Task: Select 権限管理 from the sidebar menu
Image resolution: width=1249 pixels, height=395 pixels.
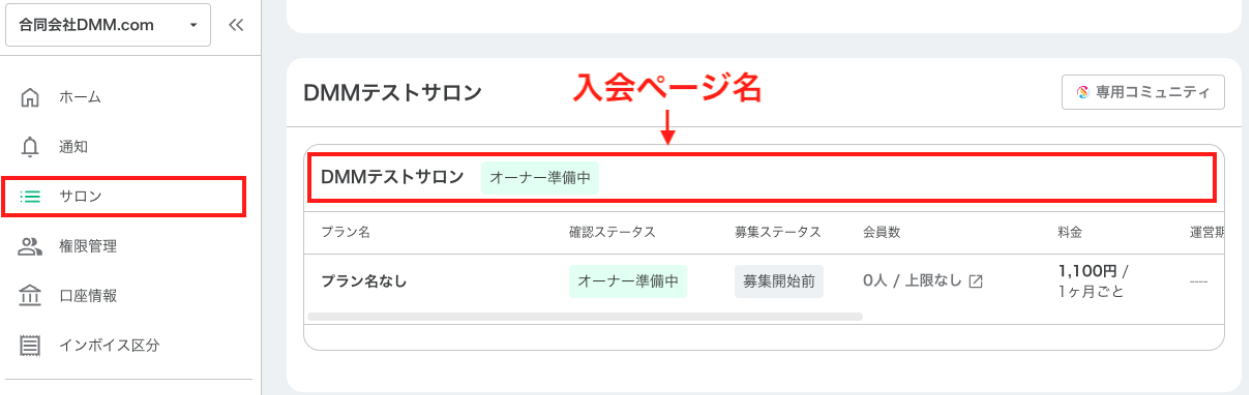Action: tap(88, 246)
